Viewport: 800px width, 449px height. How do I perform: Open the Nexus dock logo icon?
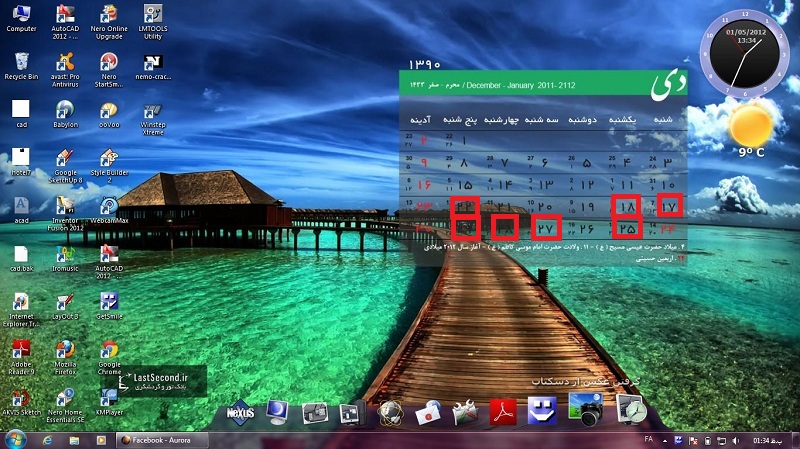pyautogui.click(x=238, y=410)
